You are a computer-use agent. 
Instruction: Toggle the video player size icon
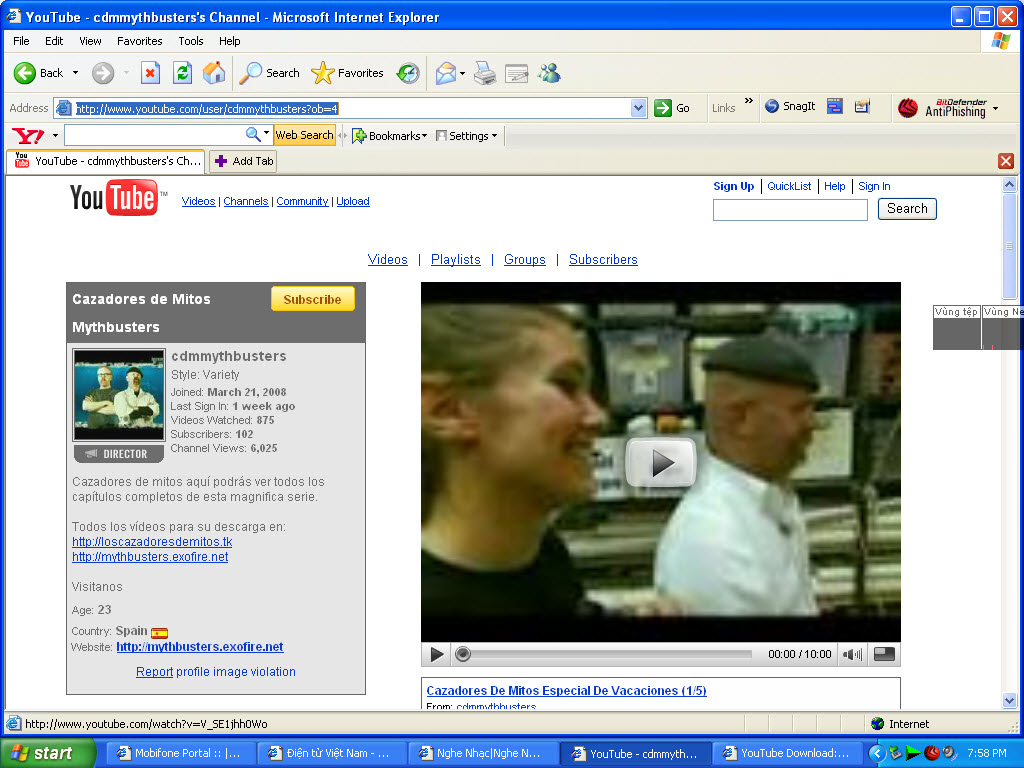coord(884,654)
